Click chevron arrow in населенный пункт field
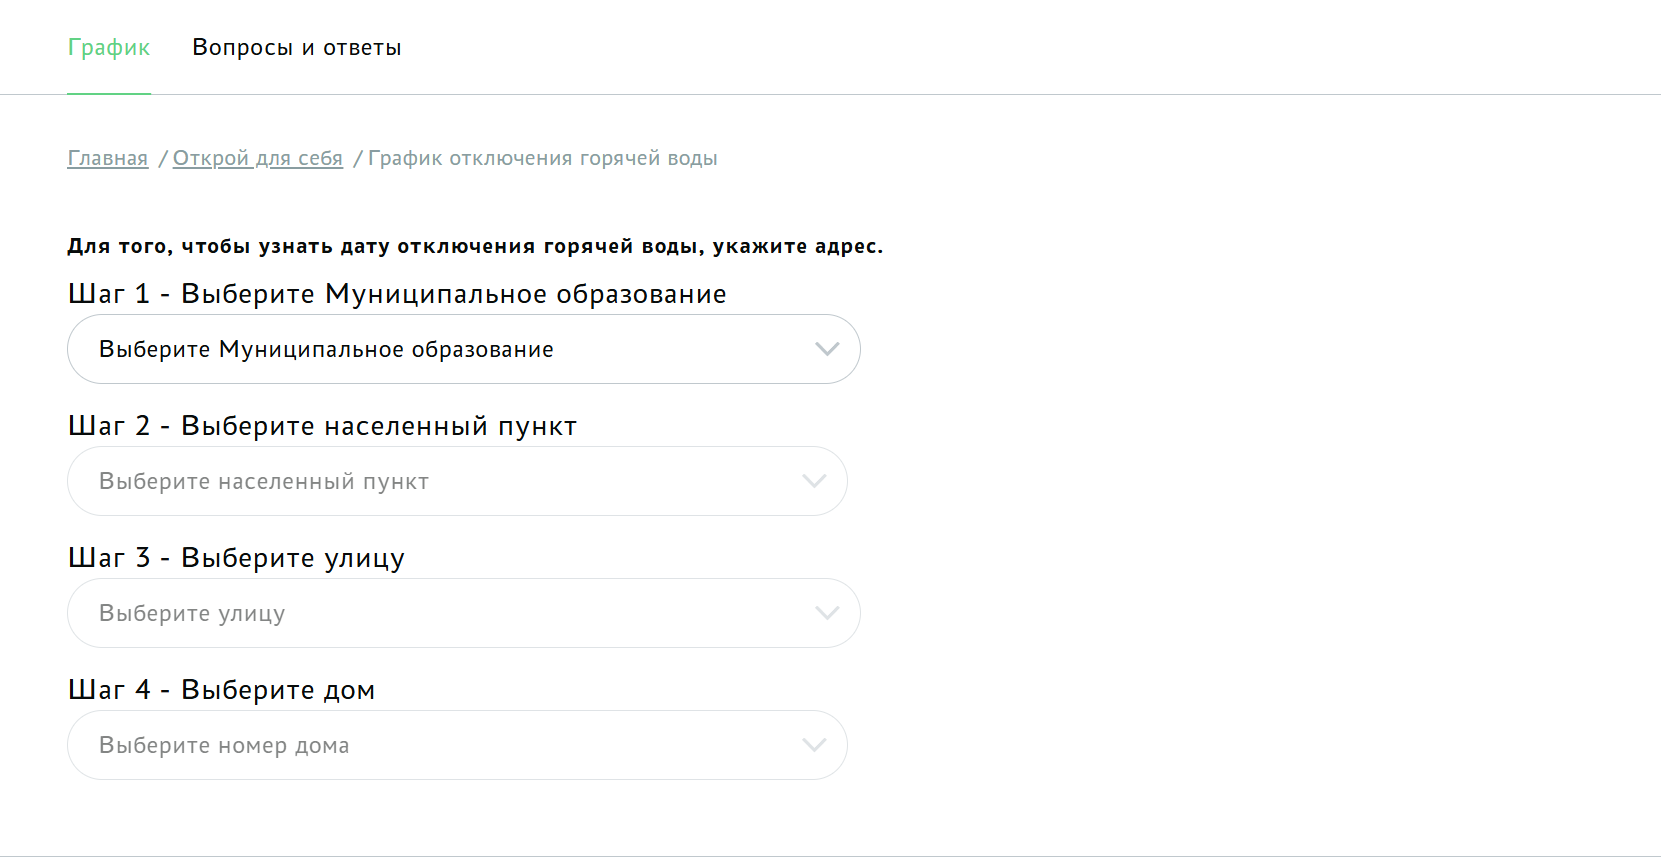1661x857 pixels. 814,481
